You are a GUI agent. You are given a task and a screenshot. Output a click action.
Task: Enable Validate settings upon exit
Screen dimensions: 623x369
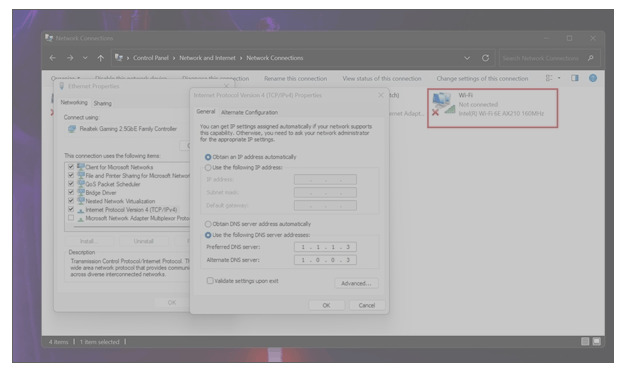pos(210,281)
